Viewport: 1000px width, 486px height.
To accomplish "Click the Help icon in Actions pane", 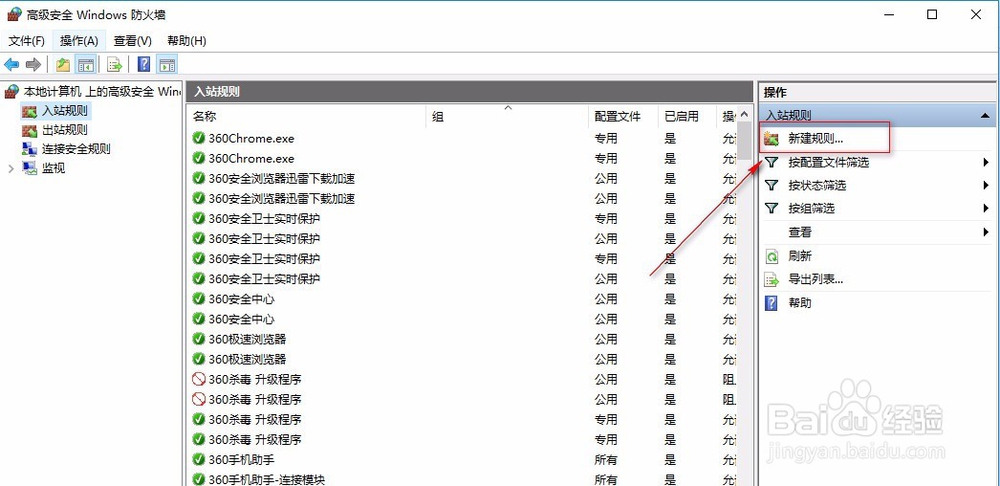I will pyautogui.click(x=772, y=303).
